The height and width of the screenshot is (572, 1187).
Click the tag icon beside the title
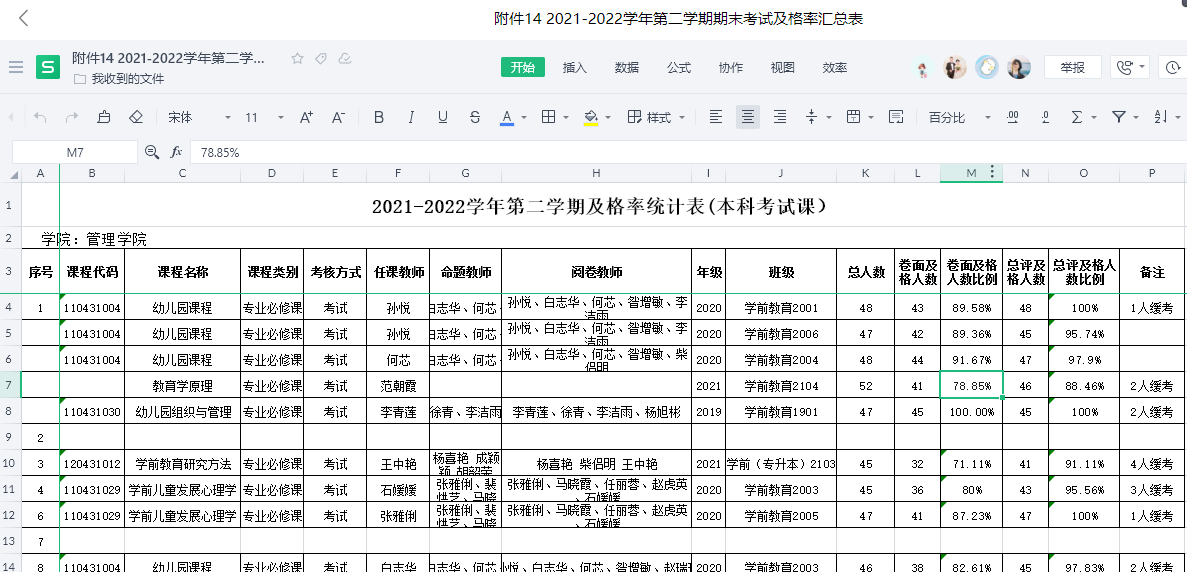tap(321, 58)
